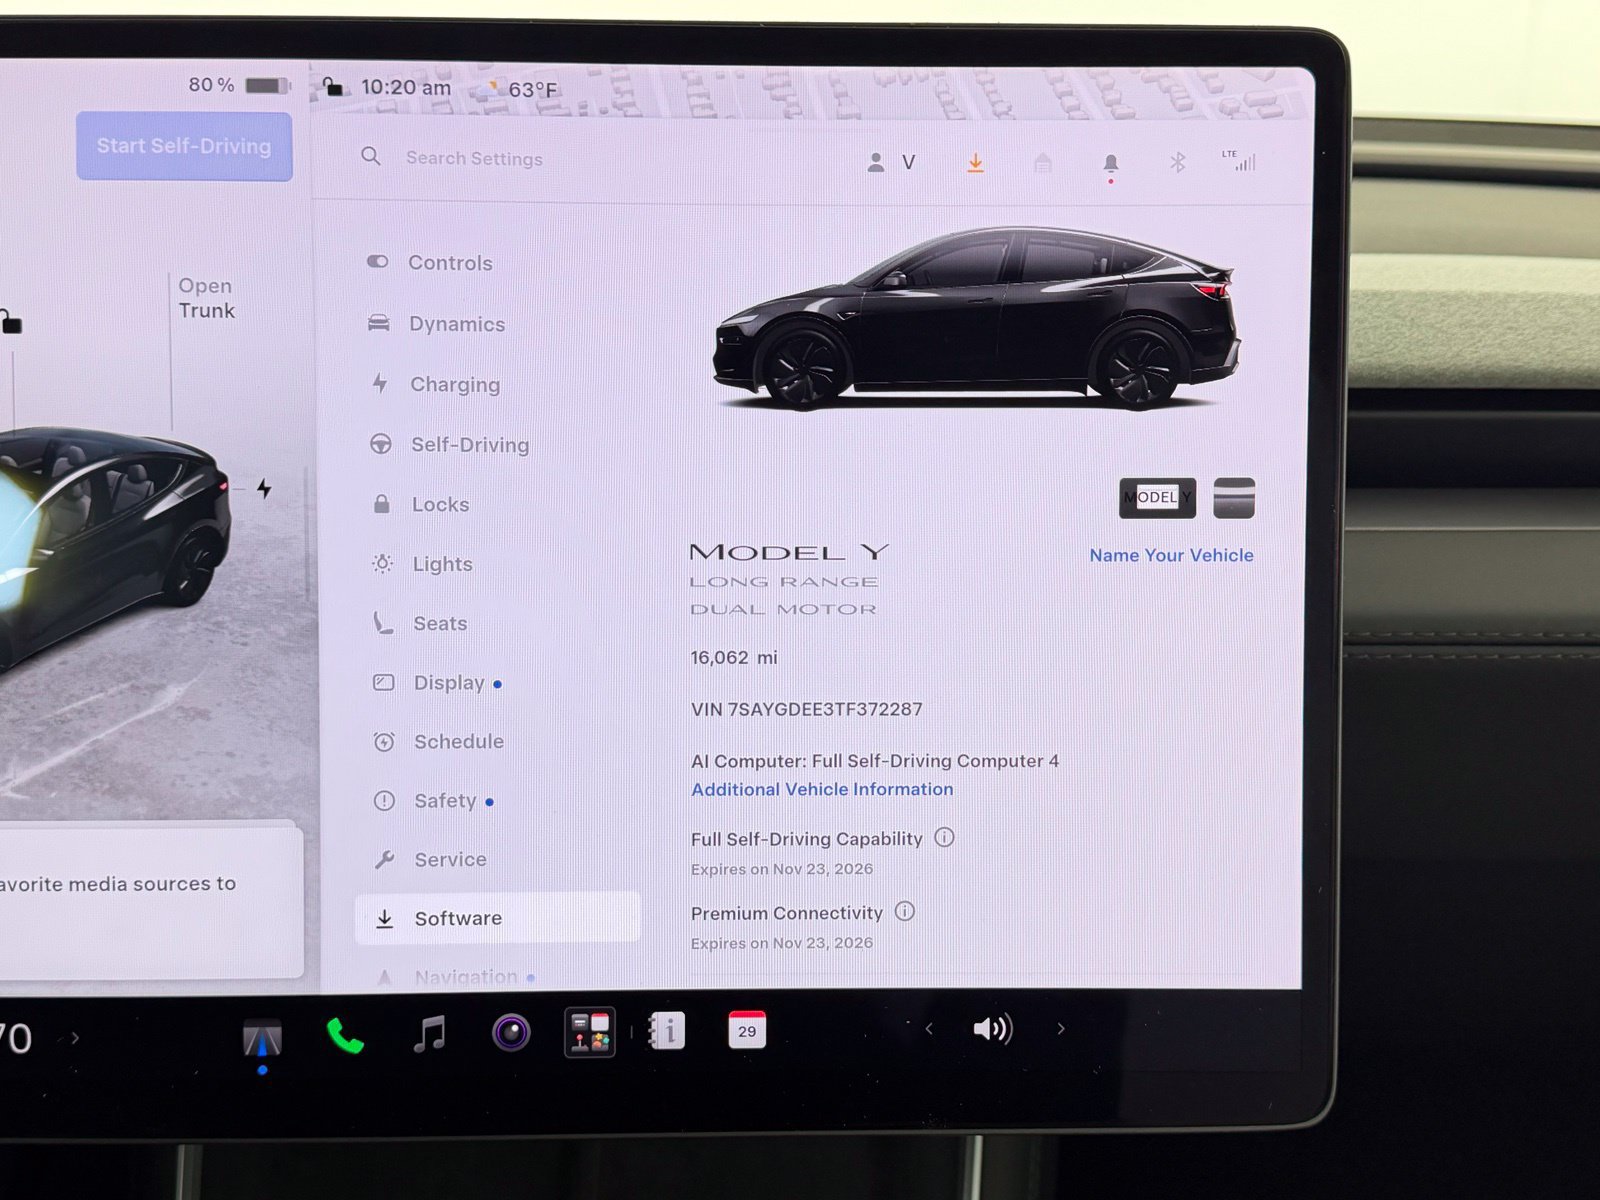Click the Search Settings field

coord(474,158)
